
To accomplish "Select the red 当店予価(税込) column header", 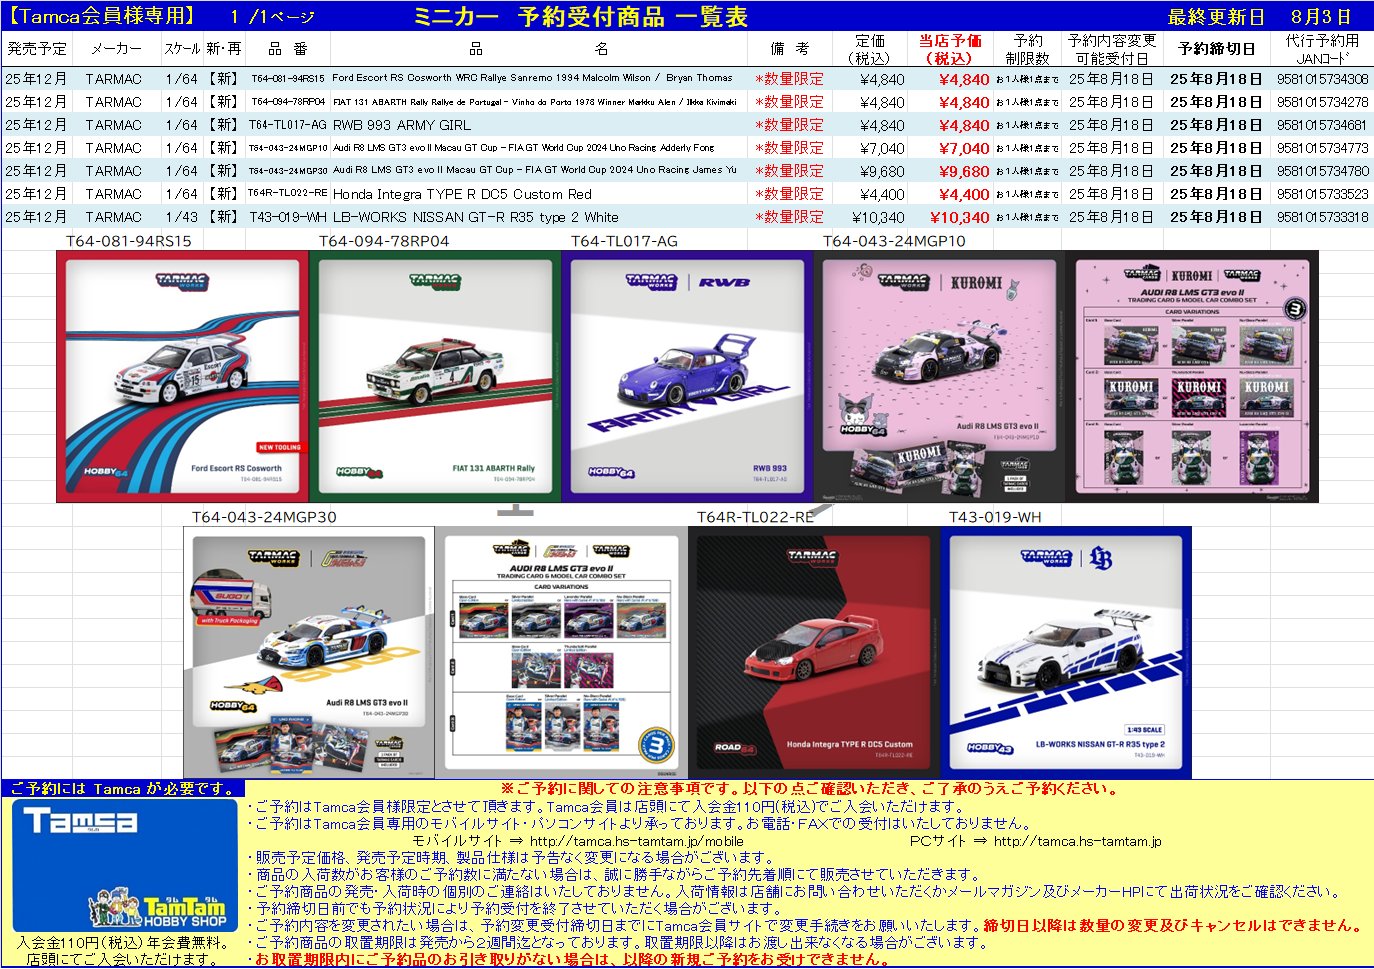I will [949, 49].
